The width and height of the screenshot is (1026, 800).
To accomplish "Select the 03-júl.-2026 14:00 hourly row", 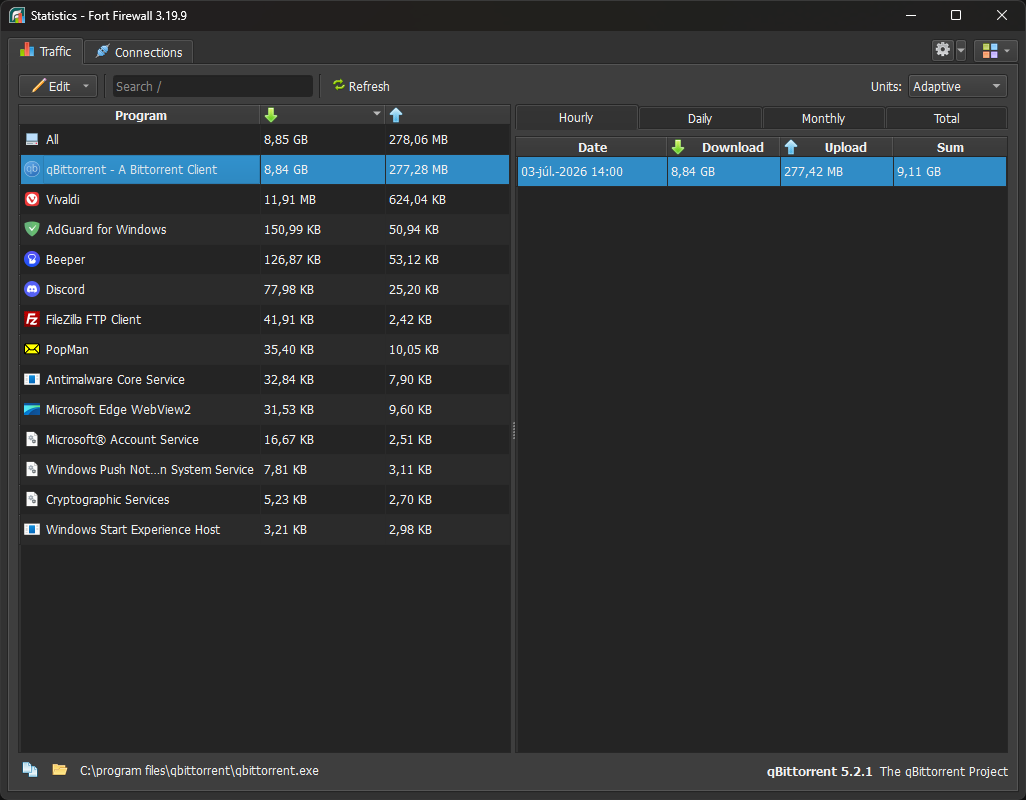I will click(762, 171).
